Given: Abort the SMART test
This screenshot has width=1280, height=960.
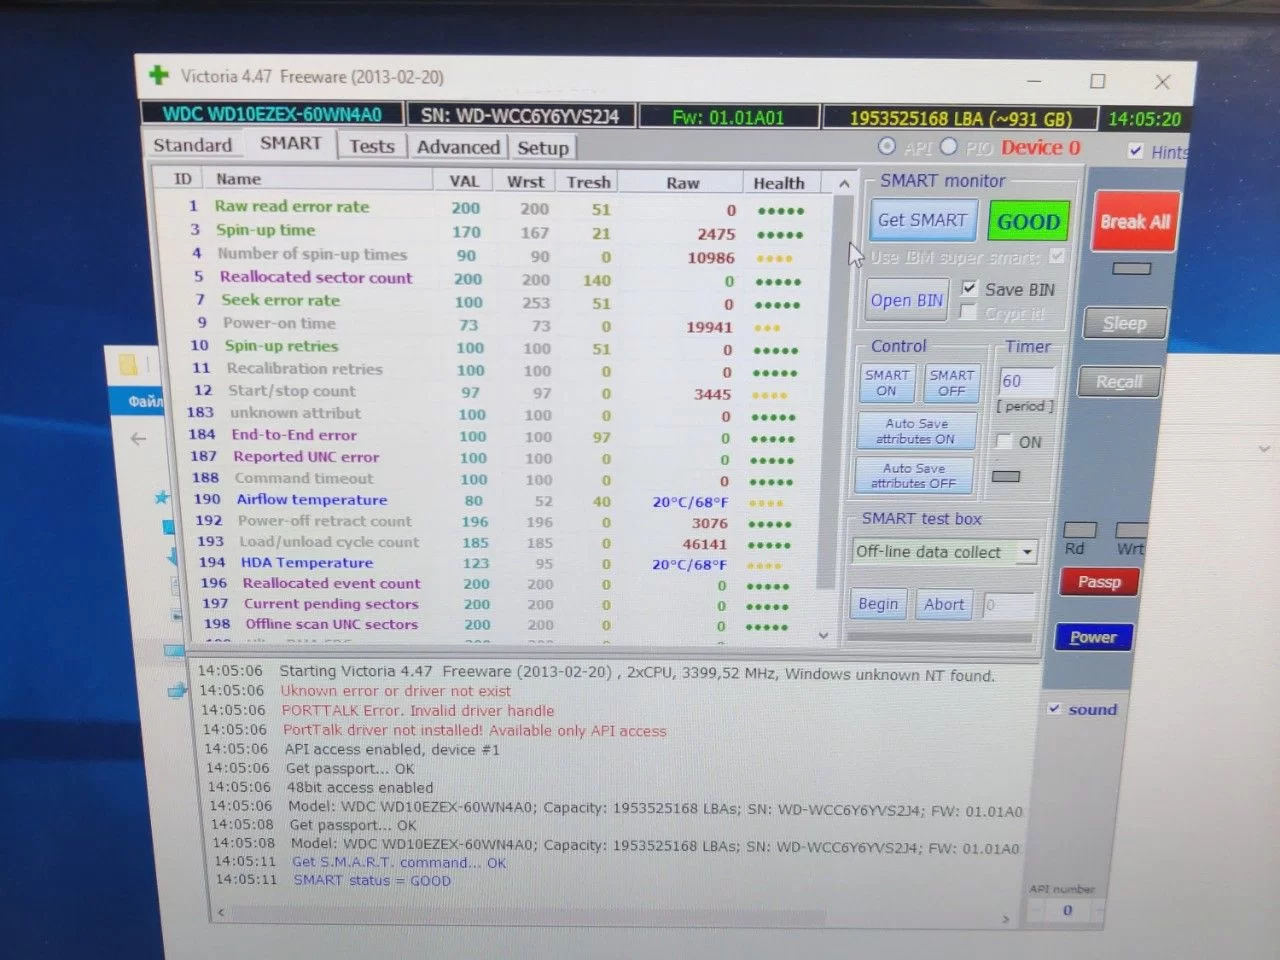Looking at the screenshot, I should coord(944,604).
